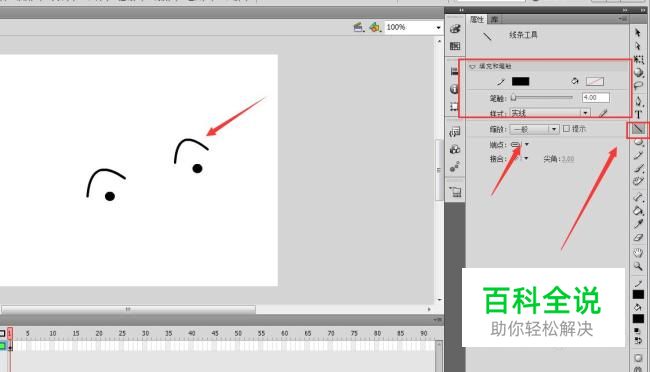Open the Motion Presets panel icon

tap(455, 167)
